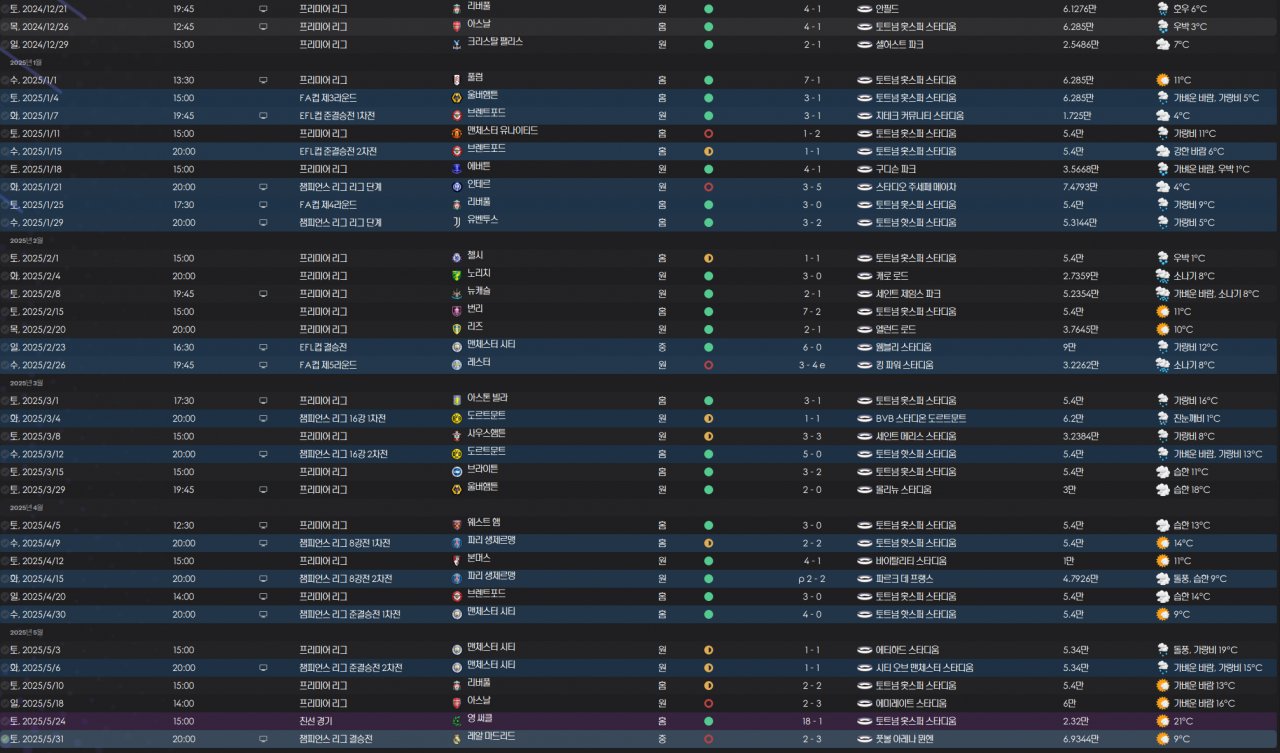Click 'FA컵 제5라운드' competition name
This screenshot has width=1280, height=753.
click(x=328, y=365)
